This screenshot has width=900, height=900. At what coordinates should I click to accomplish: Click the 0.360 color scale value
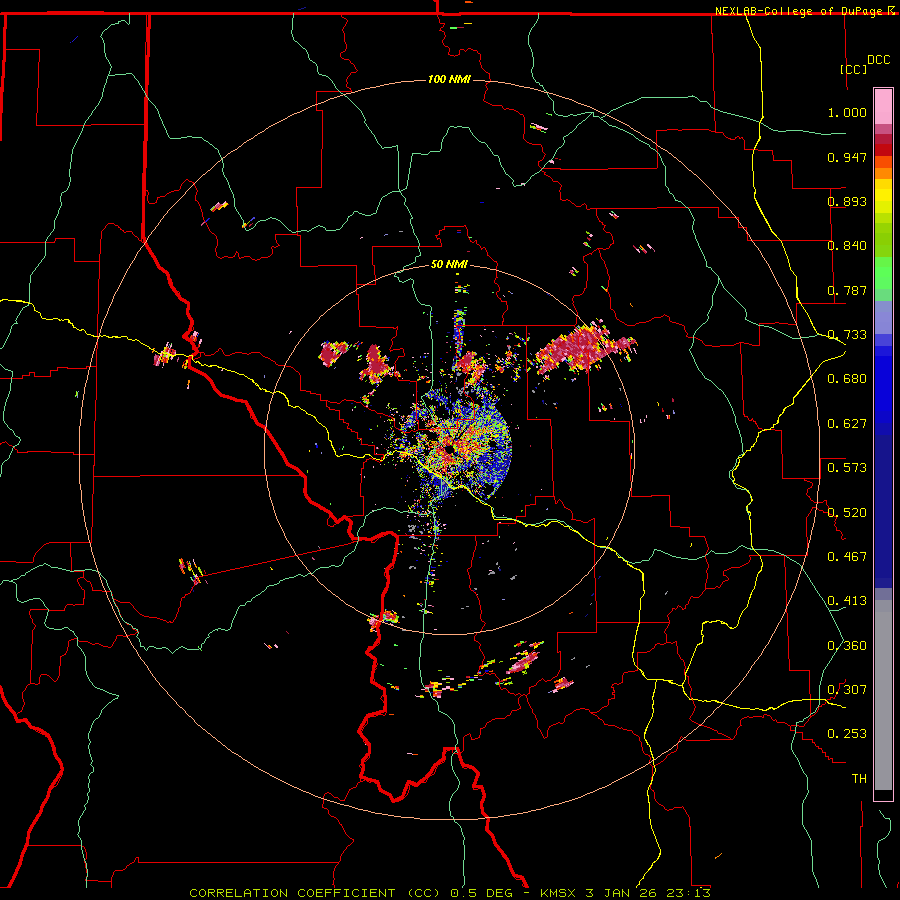pos(847,646)
